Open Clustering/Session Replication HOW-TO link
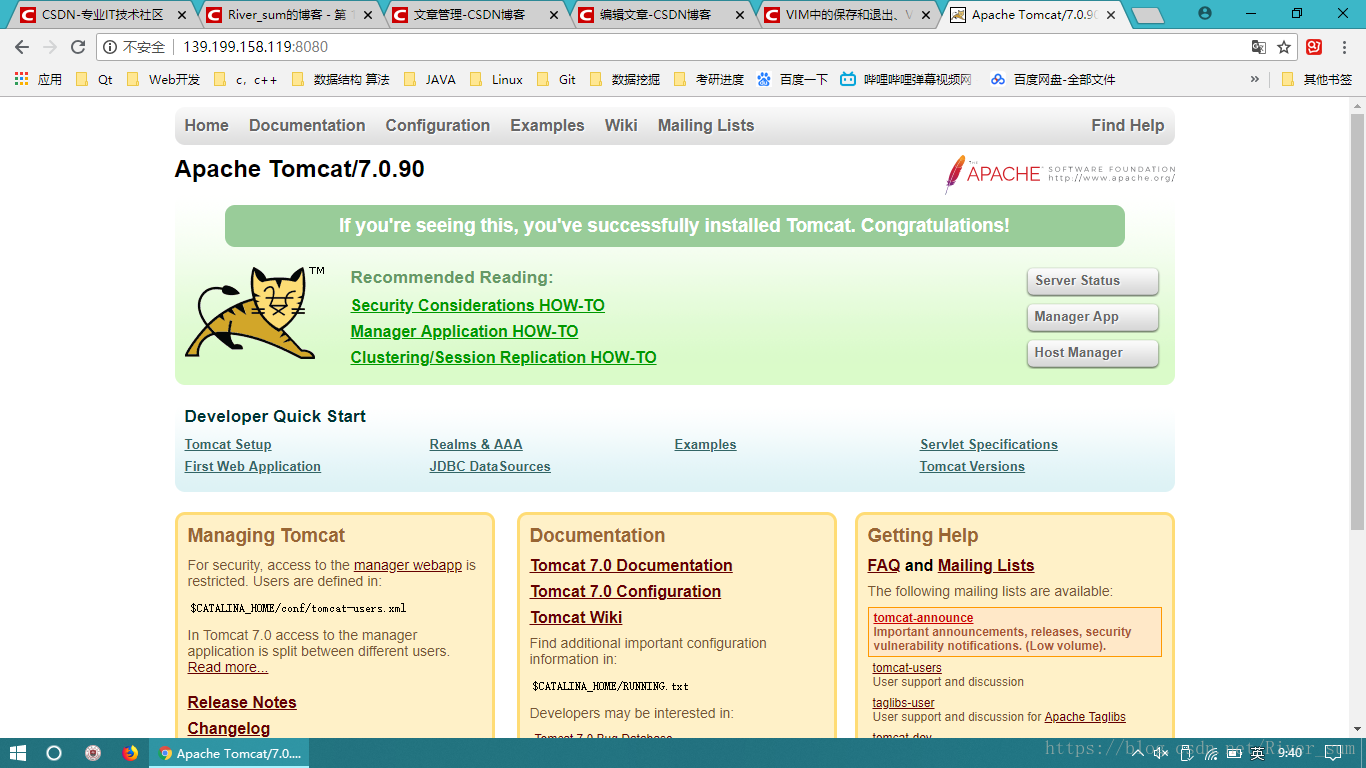The width and height of the screenshot is (1366, 768). [x=503, y=357]
